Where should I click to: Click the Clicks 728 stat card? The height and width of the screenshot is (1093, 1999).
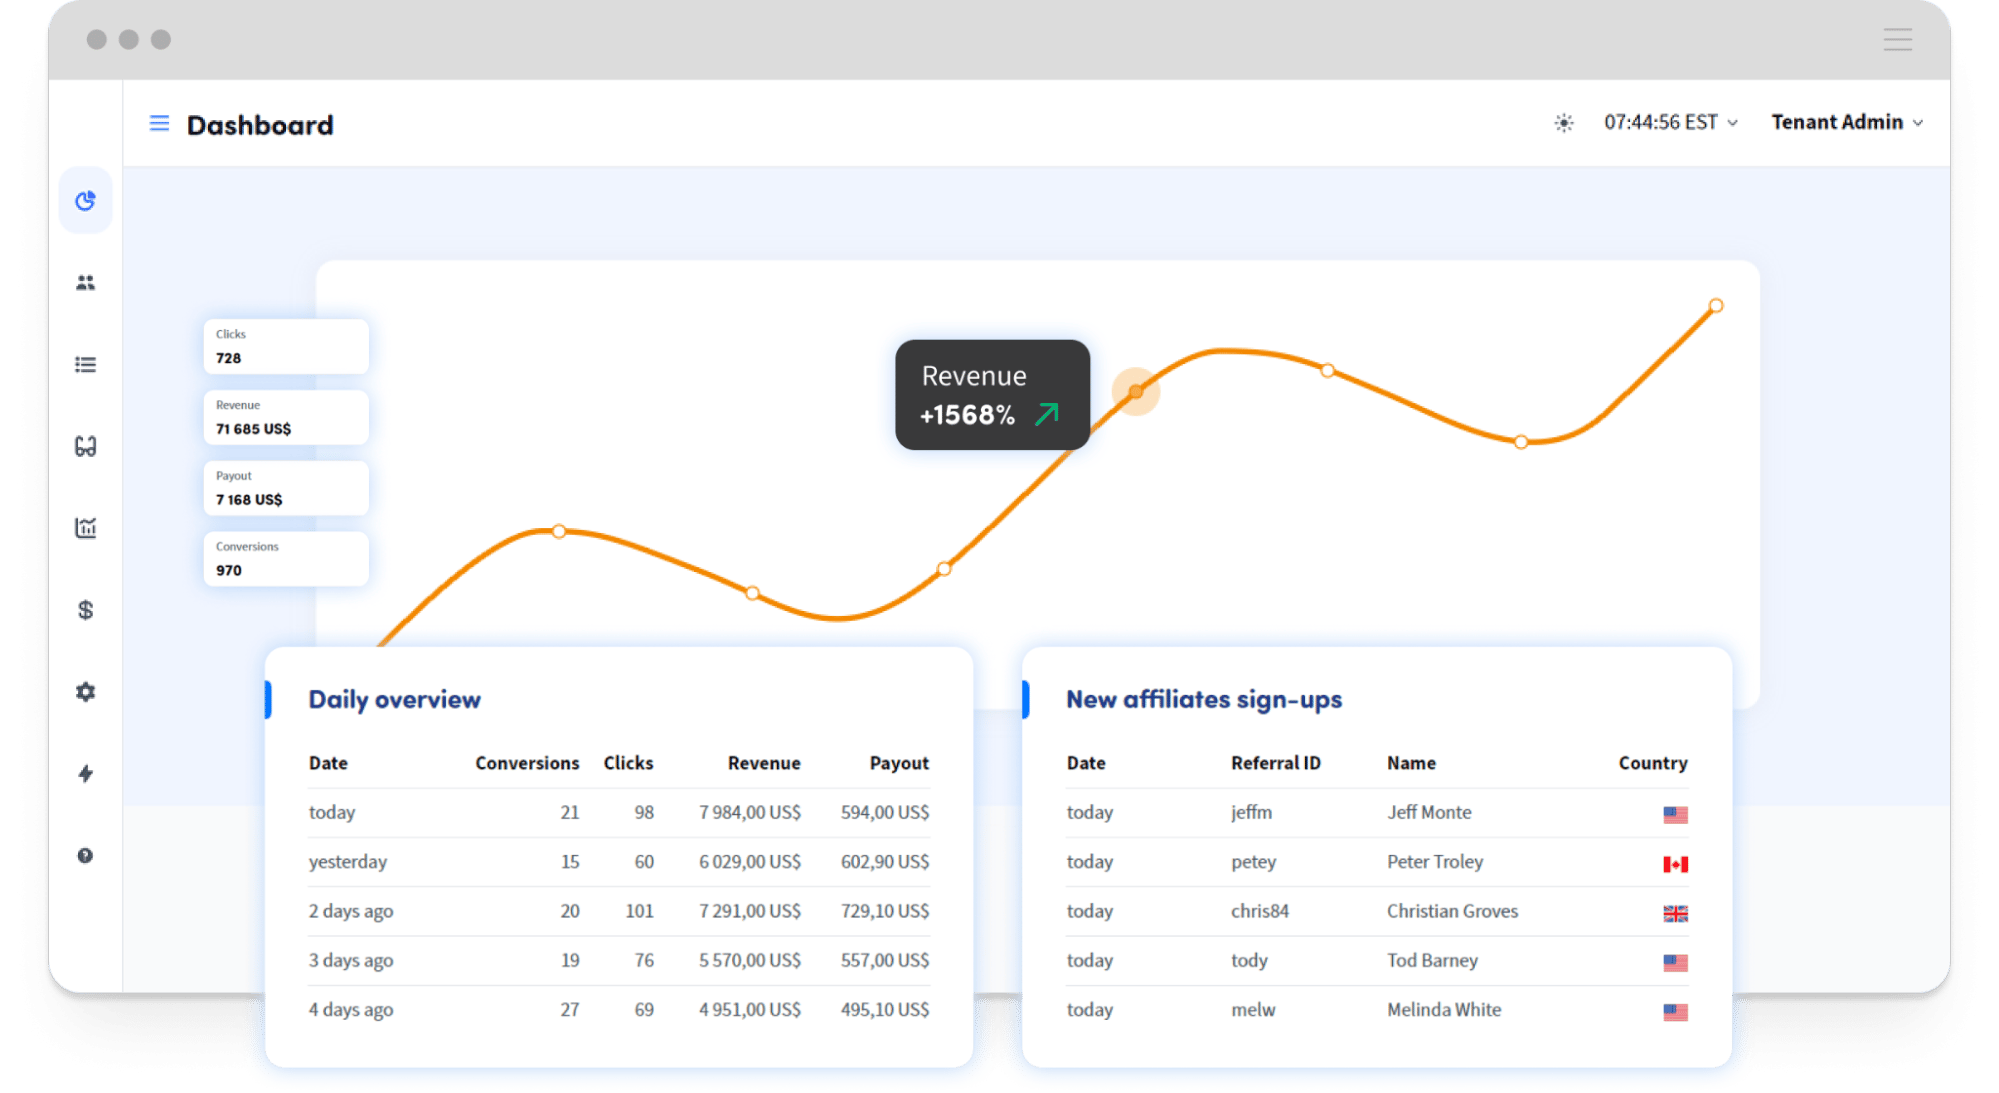pos(285,346)
